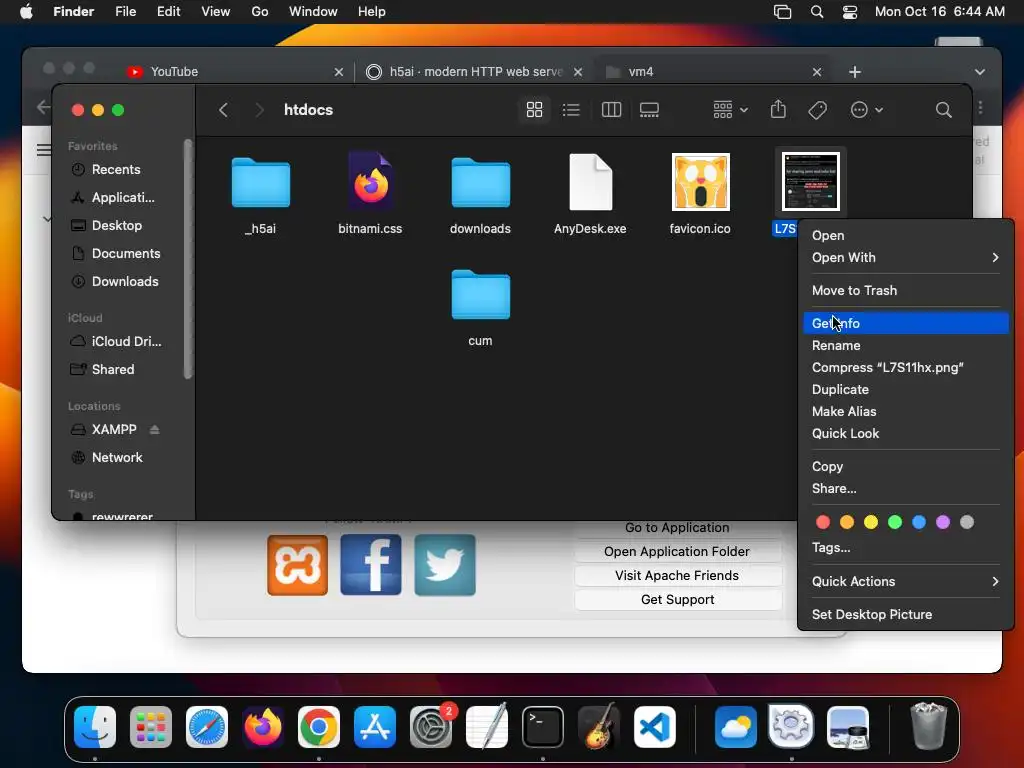
Task: Apply the purple tag color
Action: (943, 522)
